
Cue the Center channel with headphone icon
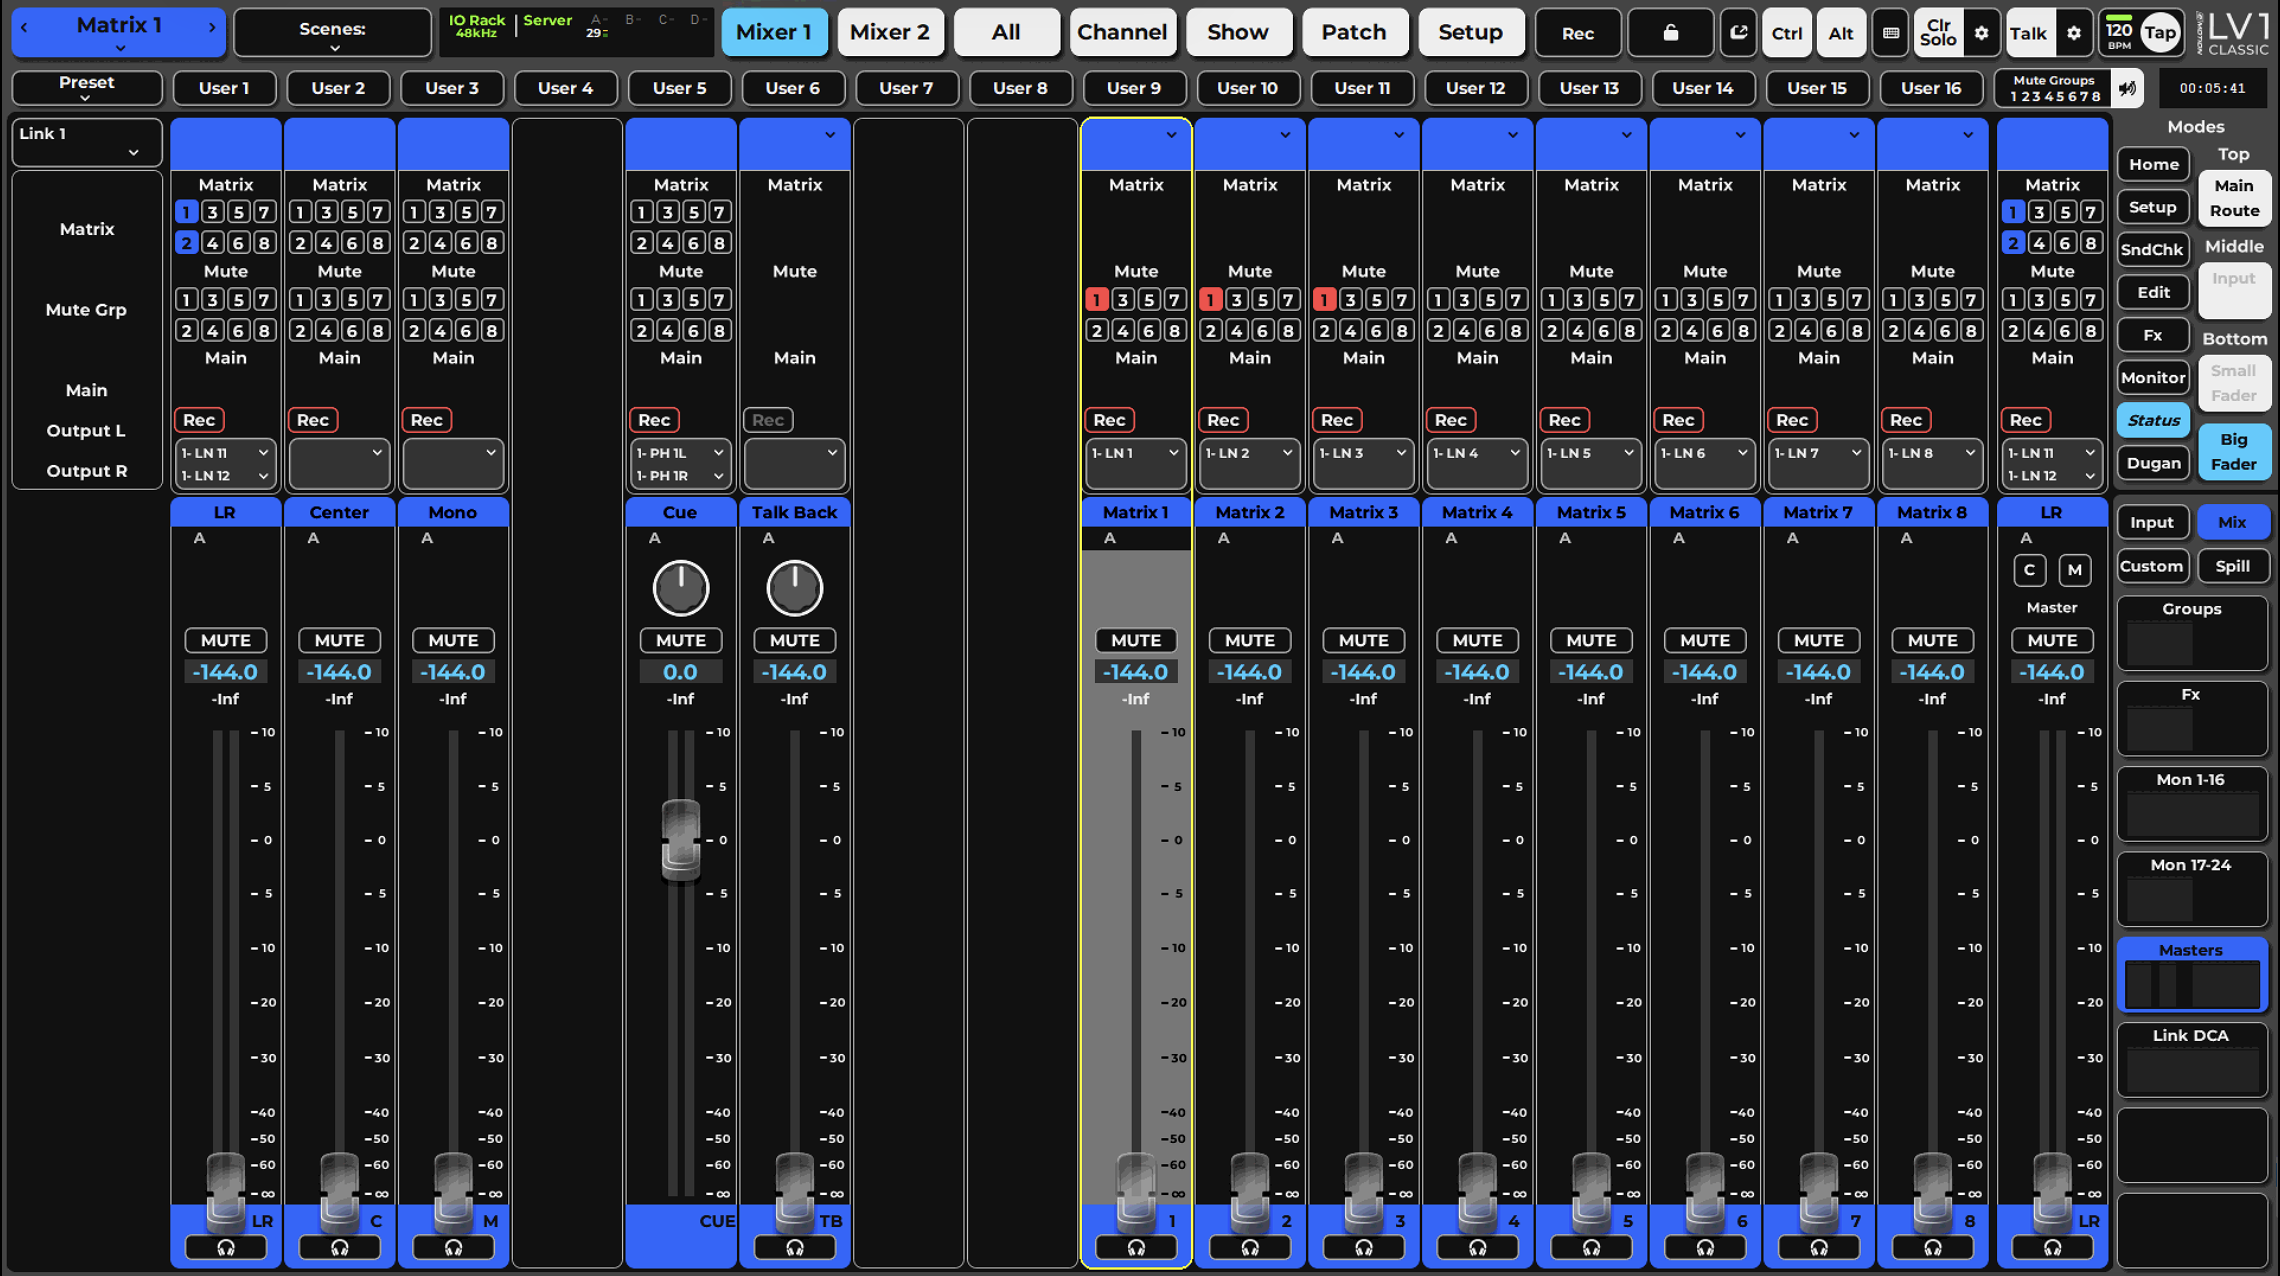point(339,1247)
